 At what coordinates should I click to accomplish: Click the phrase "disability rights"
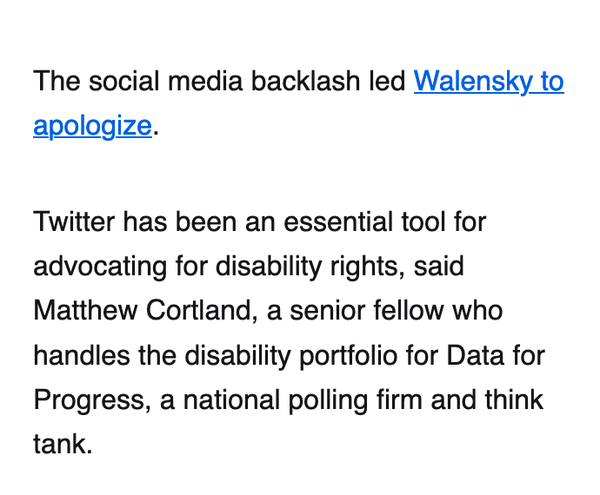331,265
